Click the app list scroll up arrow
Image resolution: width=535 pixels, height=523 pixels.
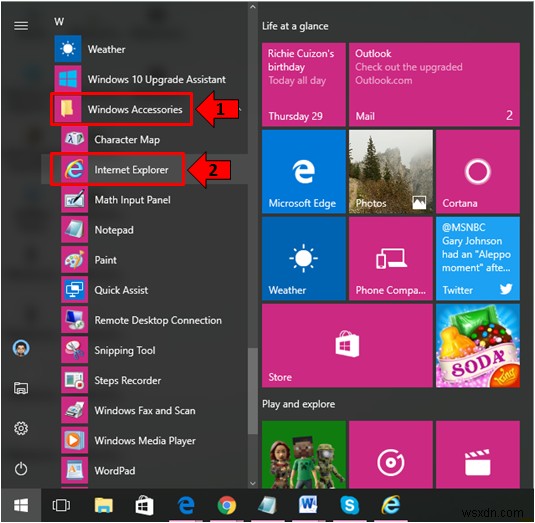pos(252,6)
